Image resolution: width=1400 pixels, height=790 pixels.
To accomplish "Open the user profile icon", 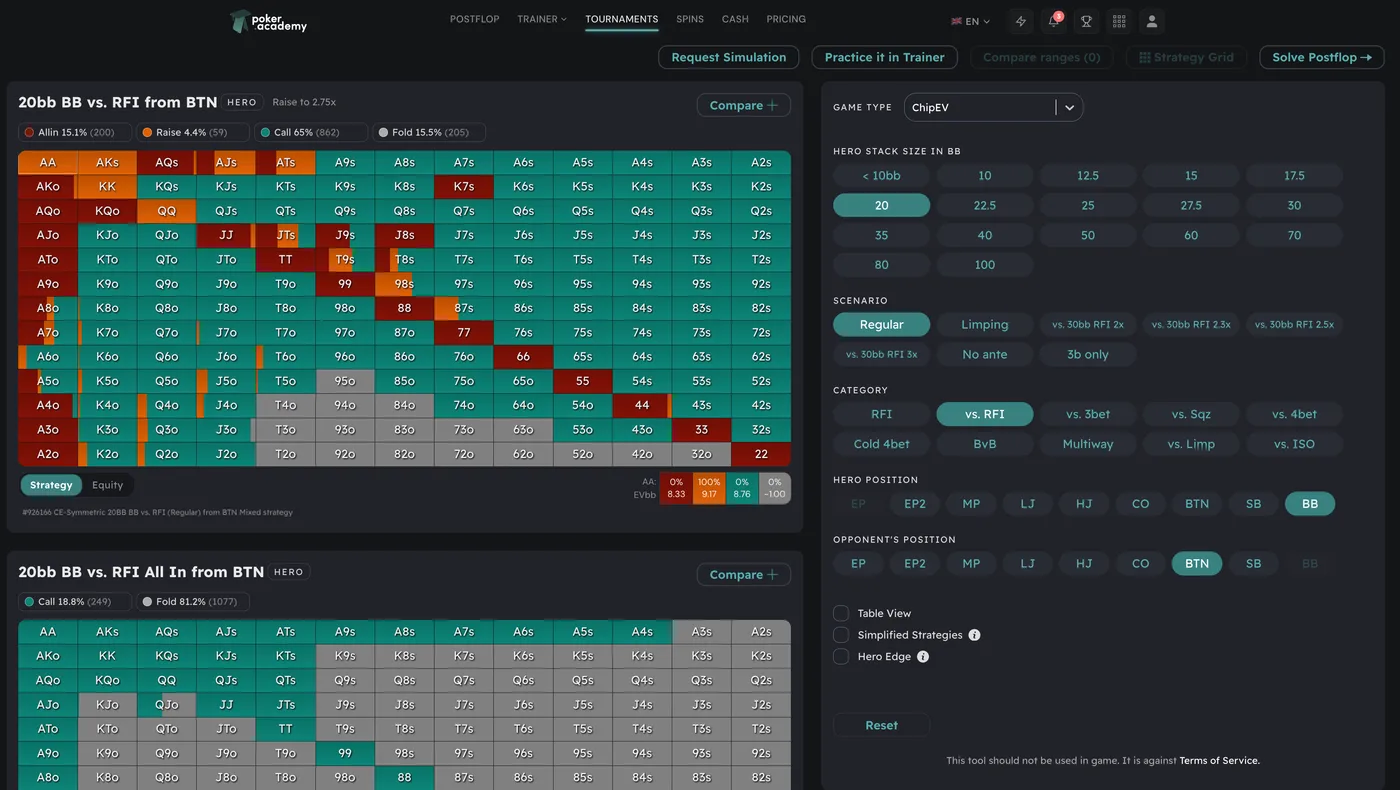I will pyautogui.click(x=1152, y=21).
